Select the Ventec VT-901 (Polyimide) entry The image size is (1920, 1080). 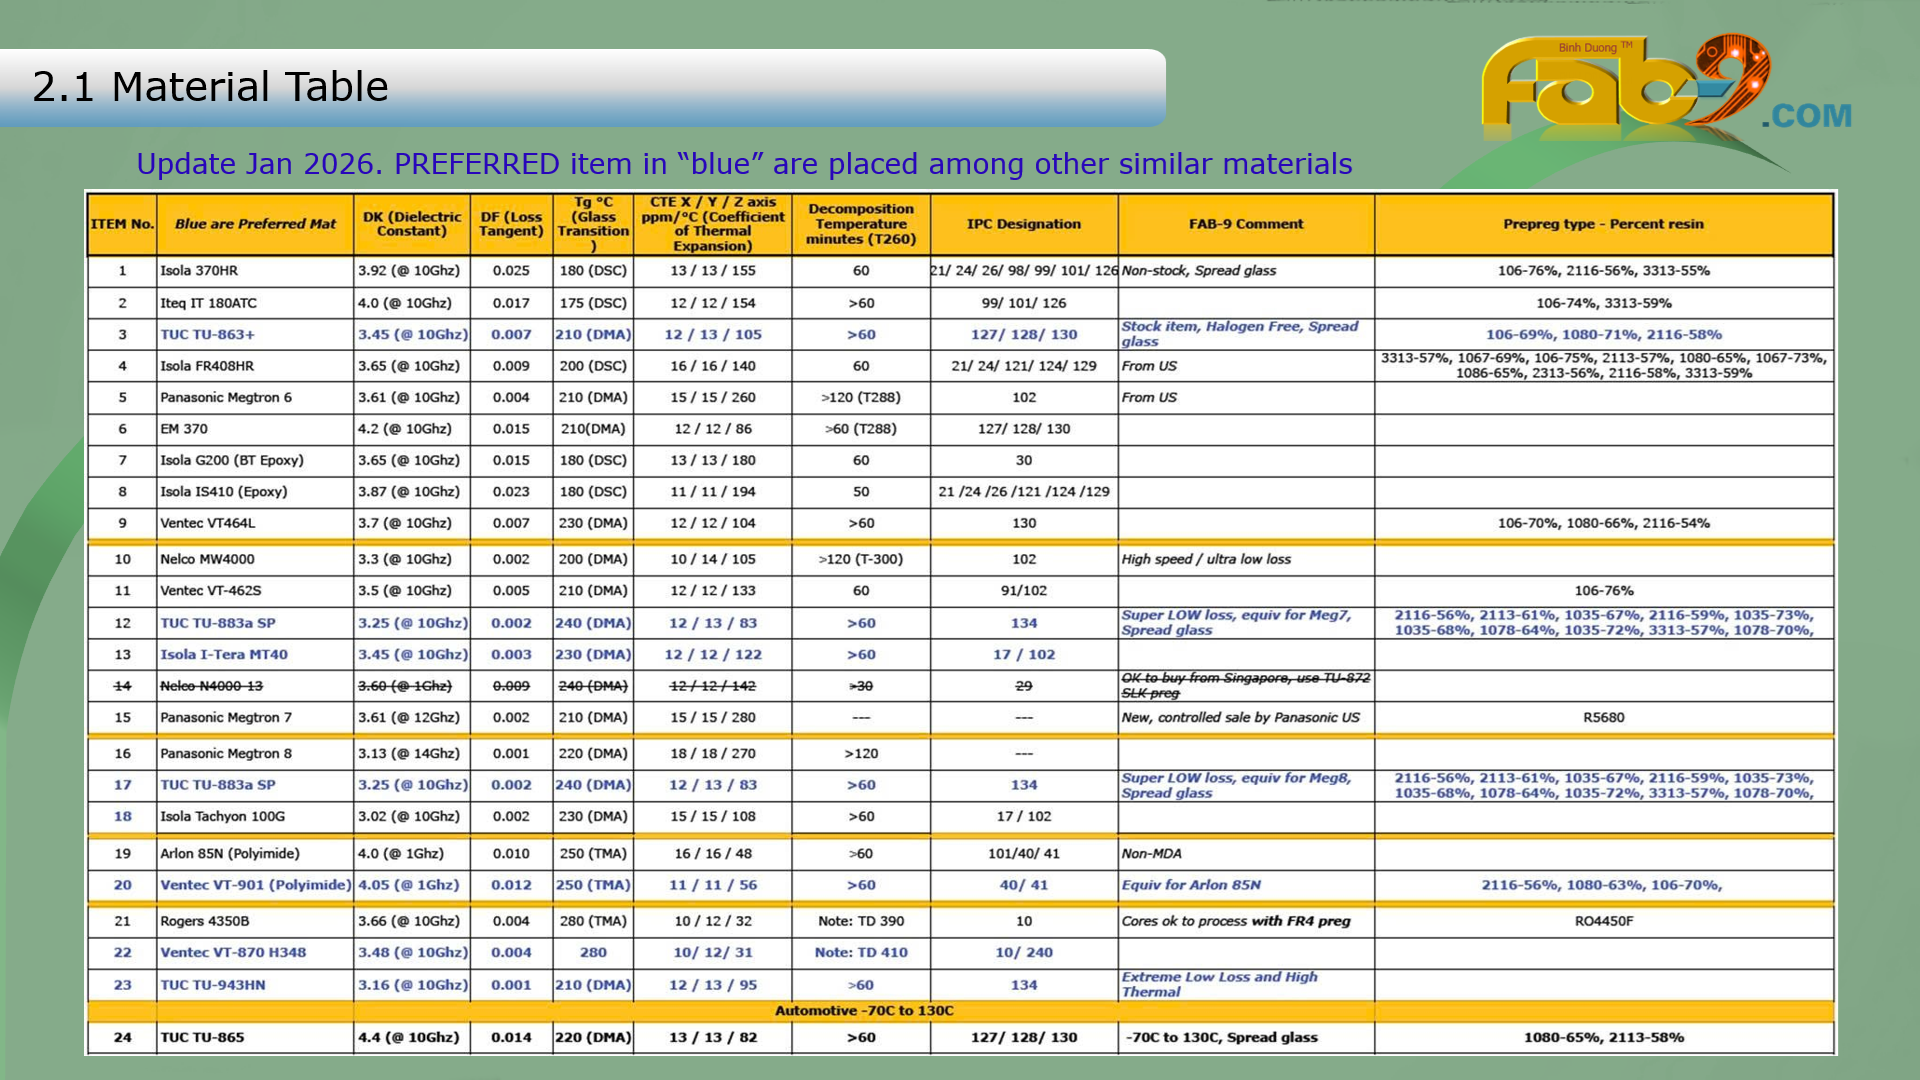(255, 885)
